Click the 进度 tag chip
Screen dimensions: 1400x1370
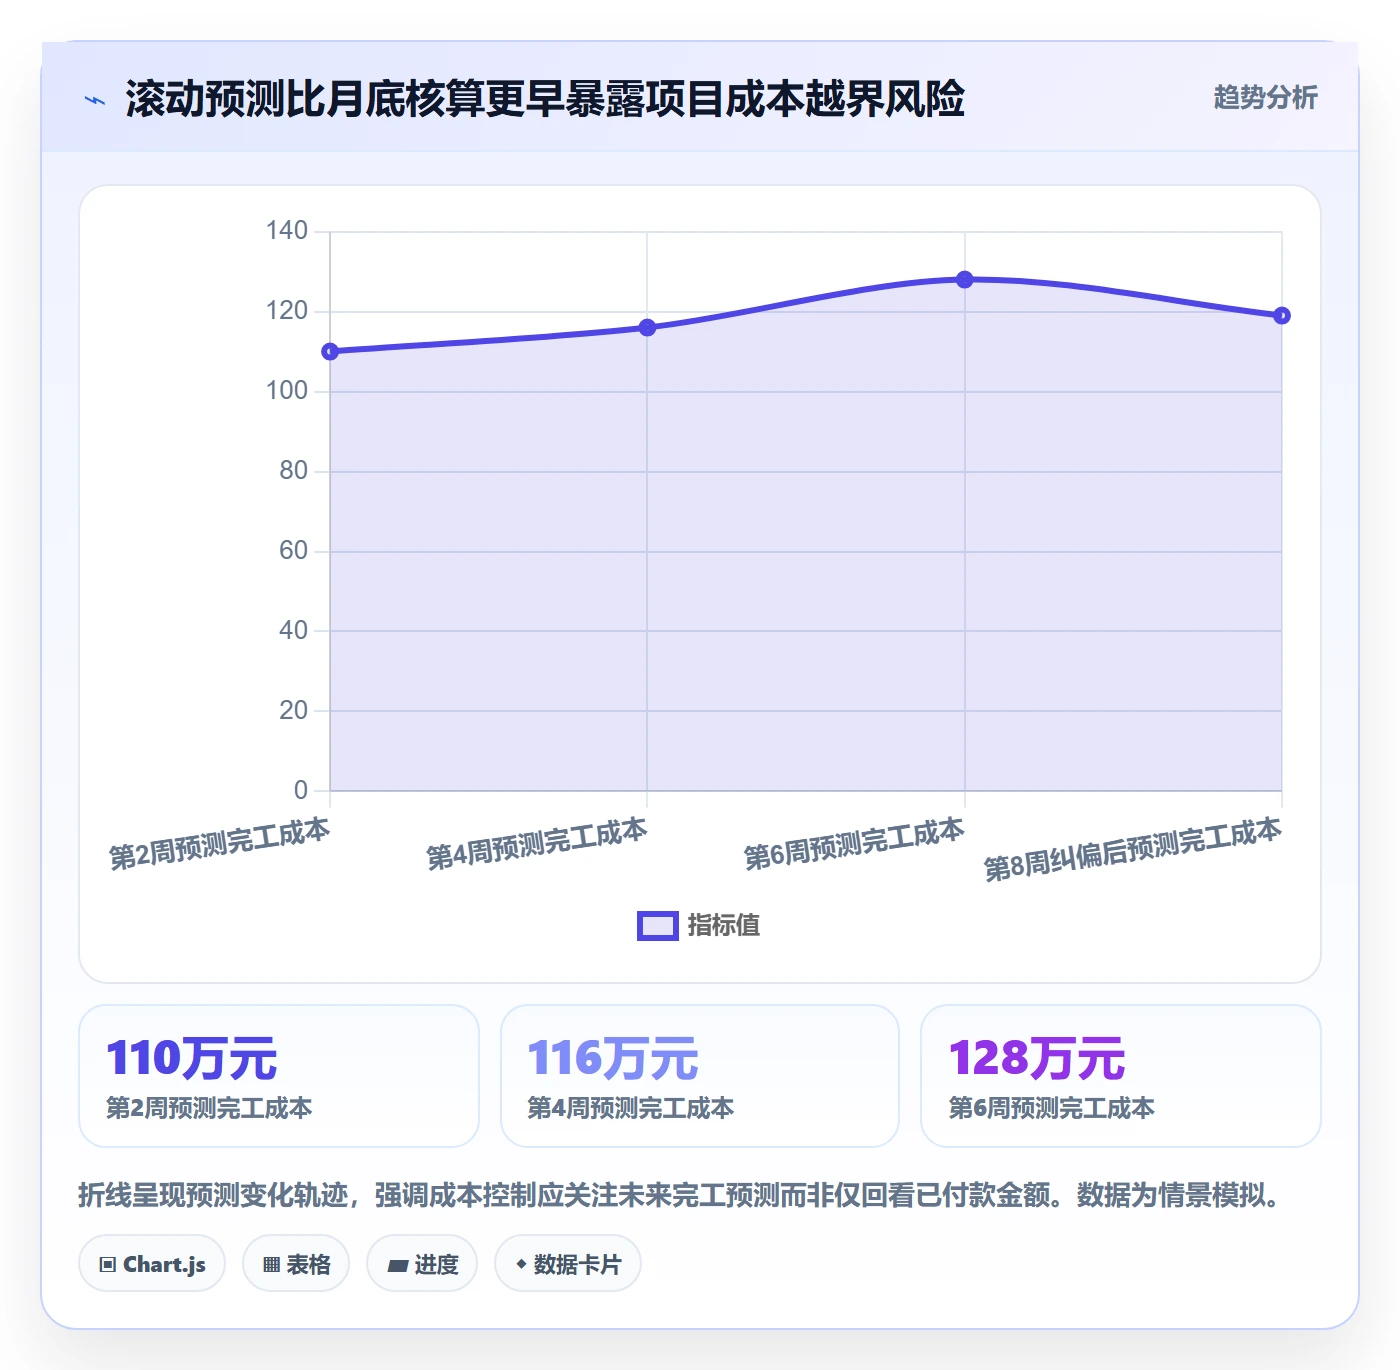pyautogui.click(x=422, y=1264)
